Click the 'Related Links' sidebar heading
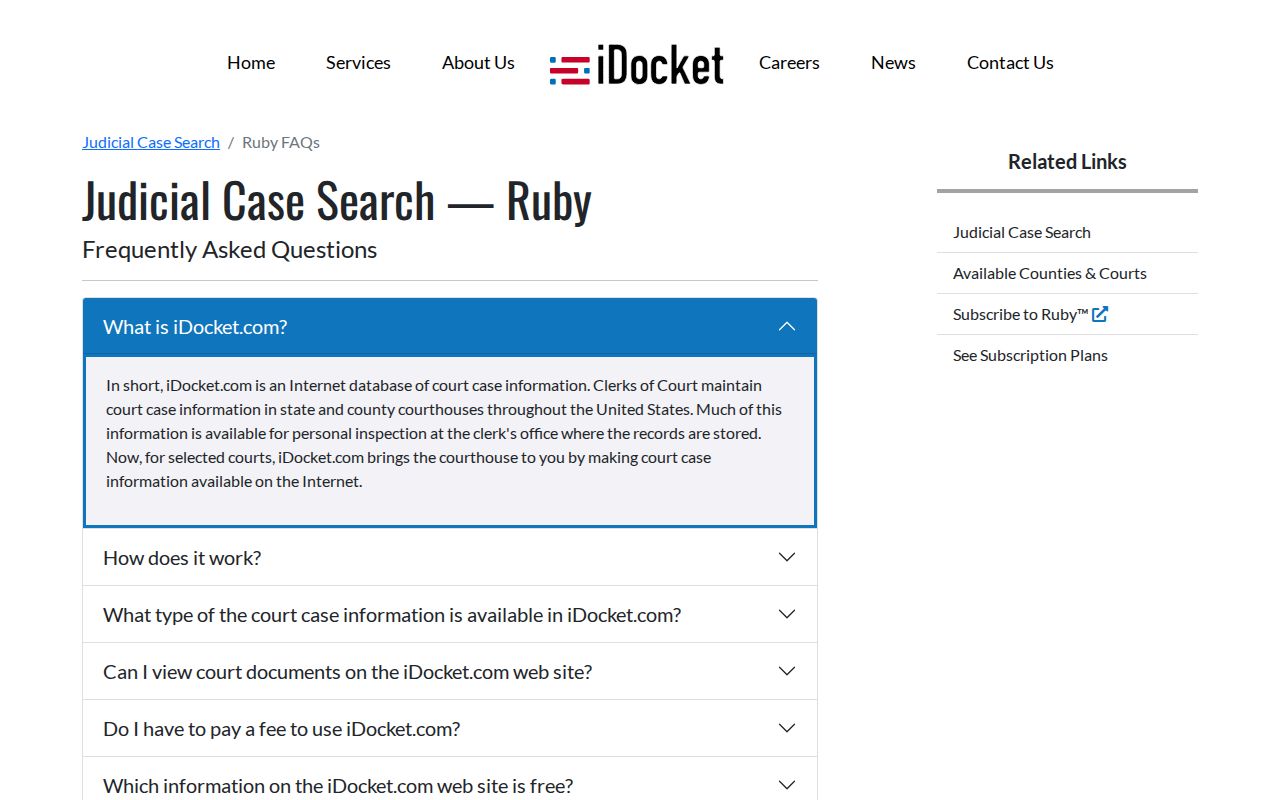The width and height of the screenshot is (1280, 800). [1067, 162]
